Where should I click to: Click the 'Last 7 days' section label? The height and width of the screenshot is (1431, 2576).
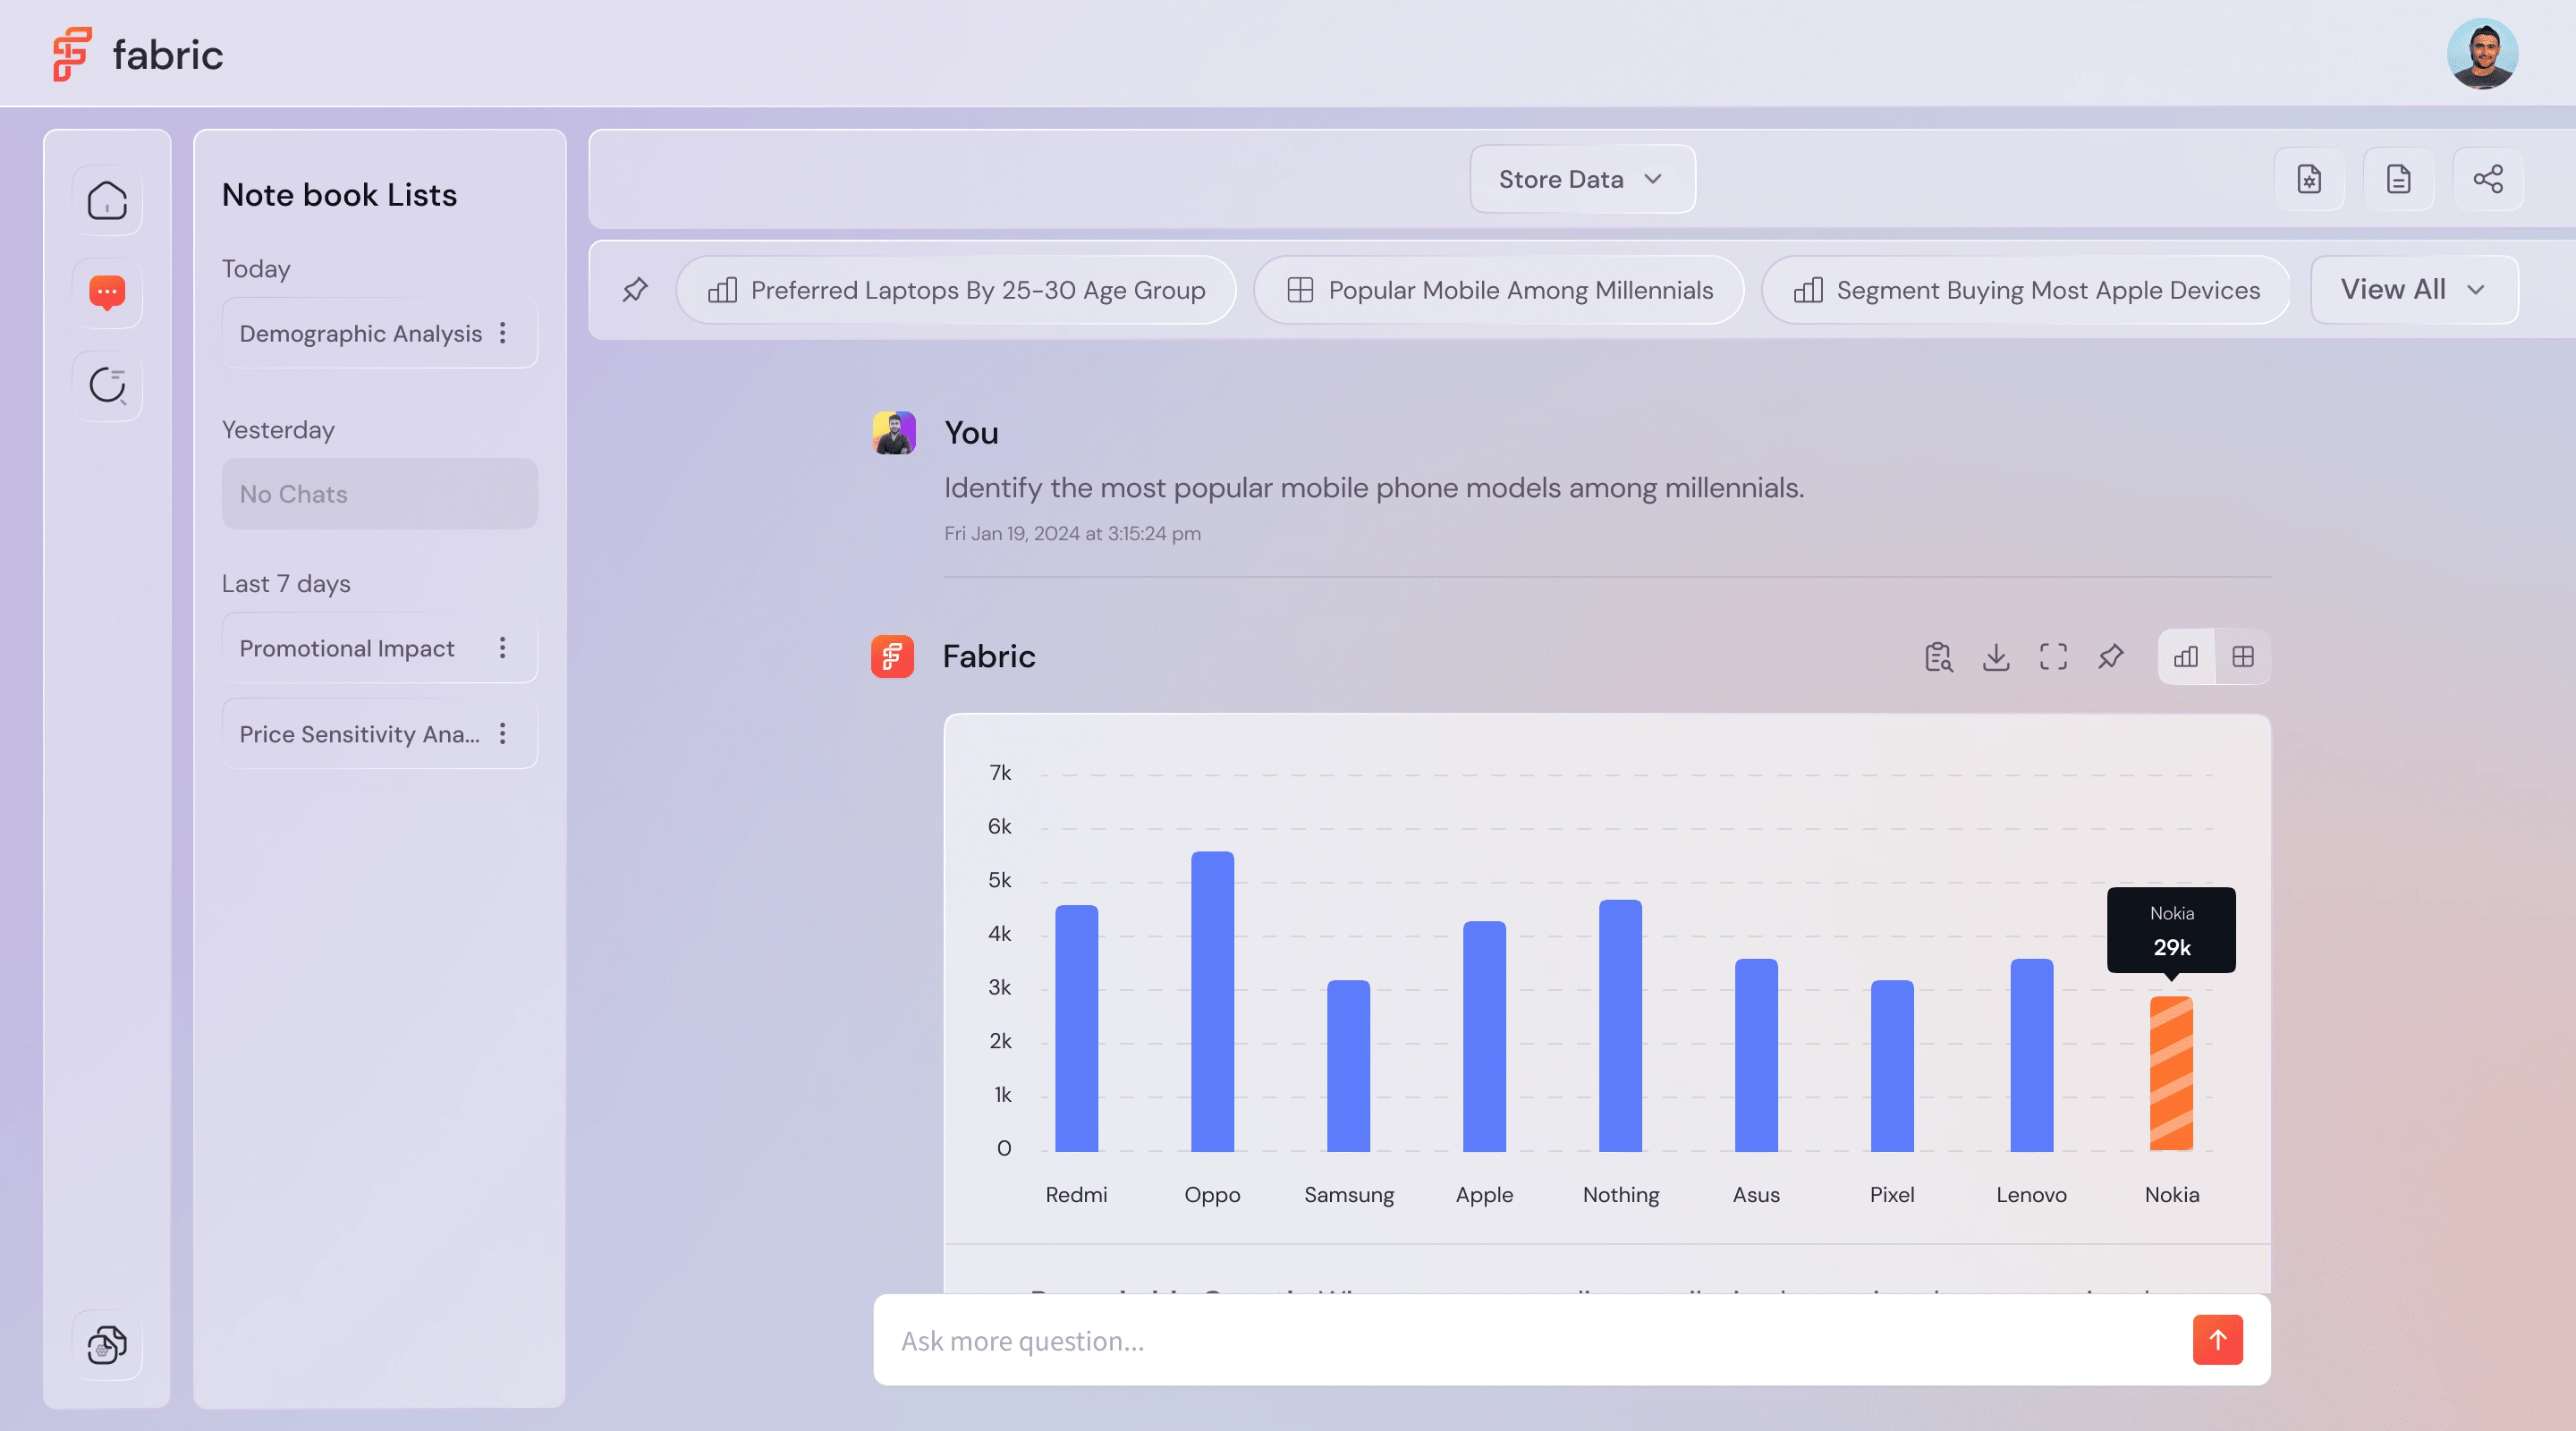coord(286,584)
